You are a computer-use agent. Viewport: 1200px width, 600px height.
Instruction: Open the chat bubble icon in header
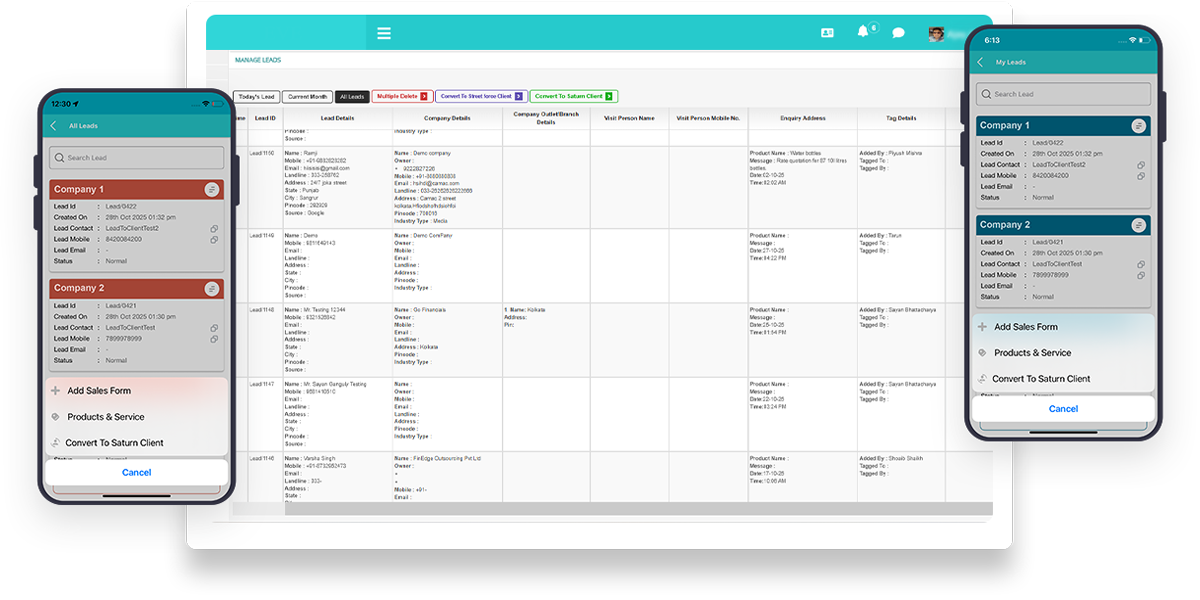point(898,33)
